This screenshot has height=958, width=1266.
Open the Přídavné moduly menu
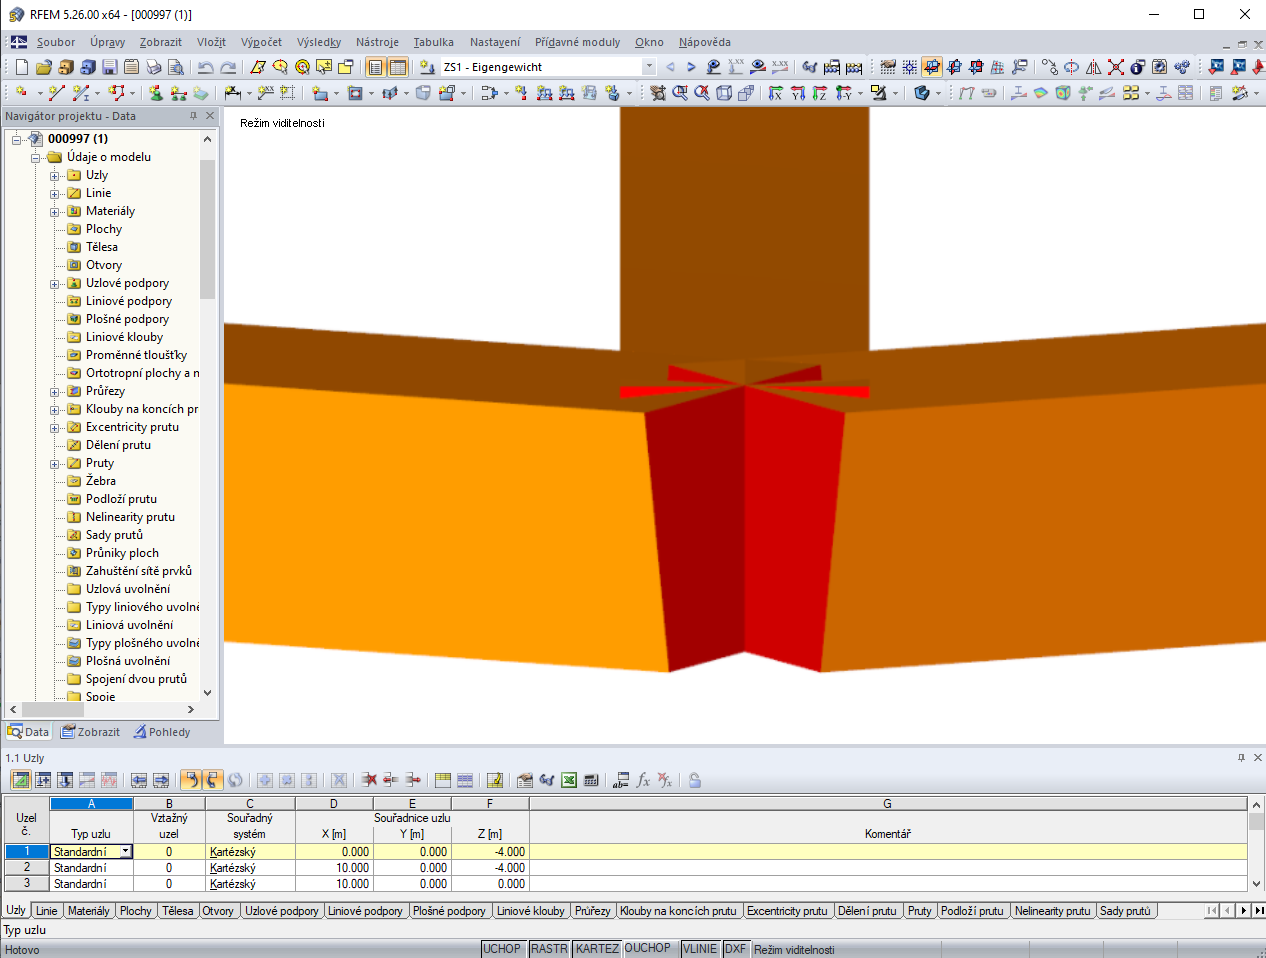[x=577, y=42]
